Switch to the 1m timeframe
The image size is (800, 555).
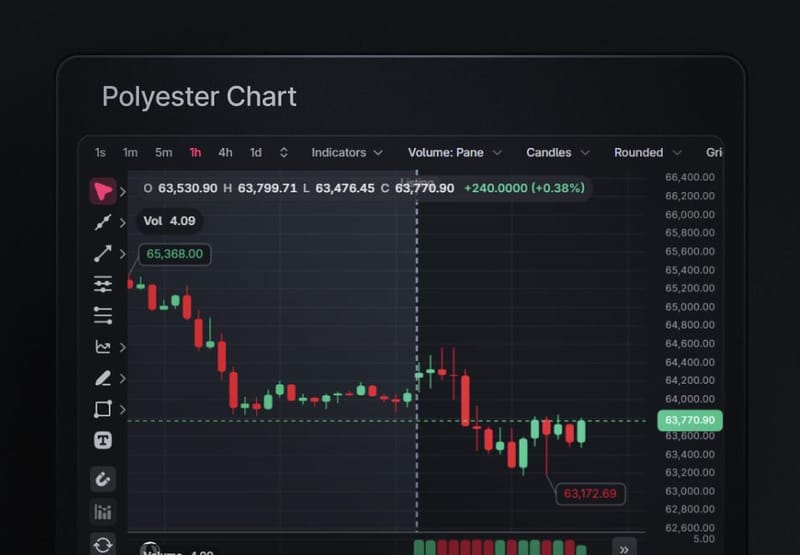tap(130, 153)
